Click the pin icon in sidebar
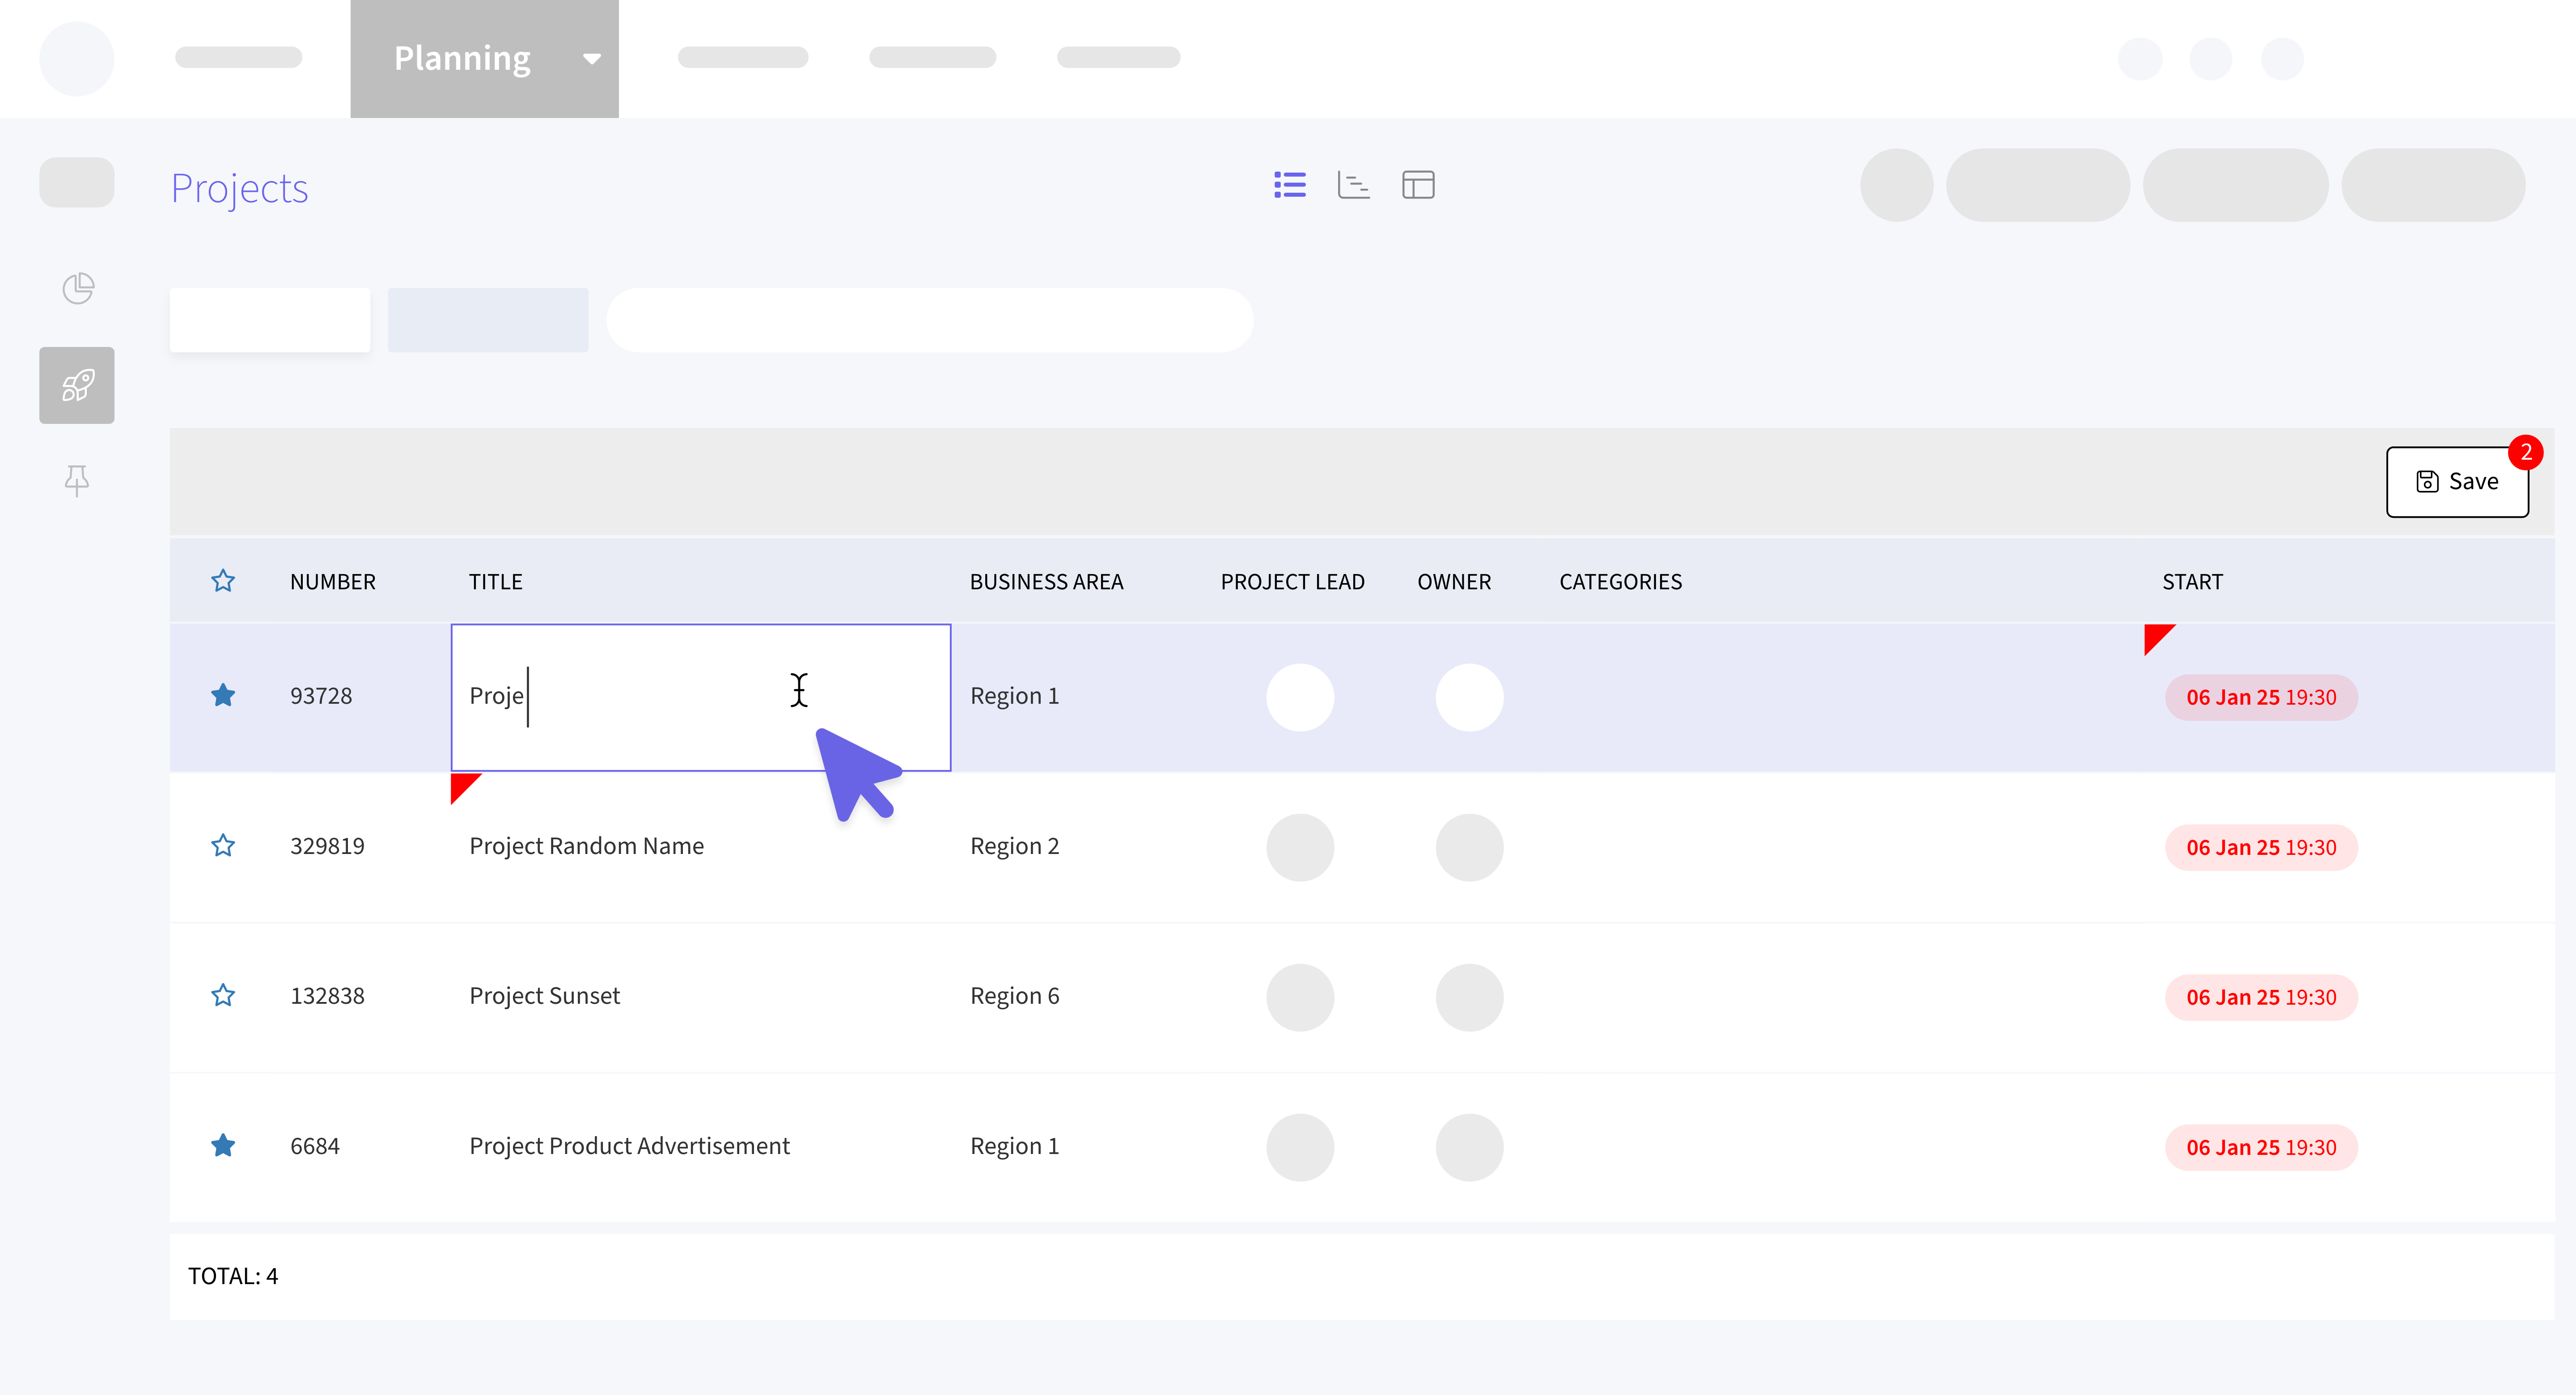This screenshot has height=1395, width=2576. point(77,480)
